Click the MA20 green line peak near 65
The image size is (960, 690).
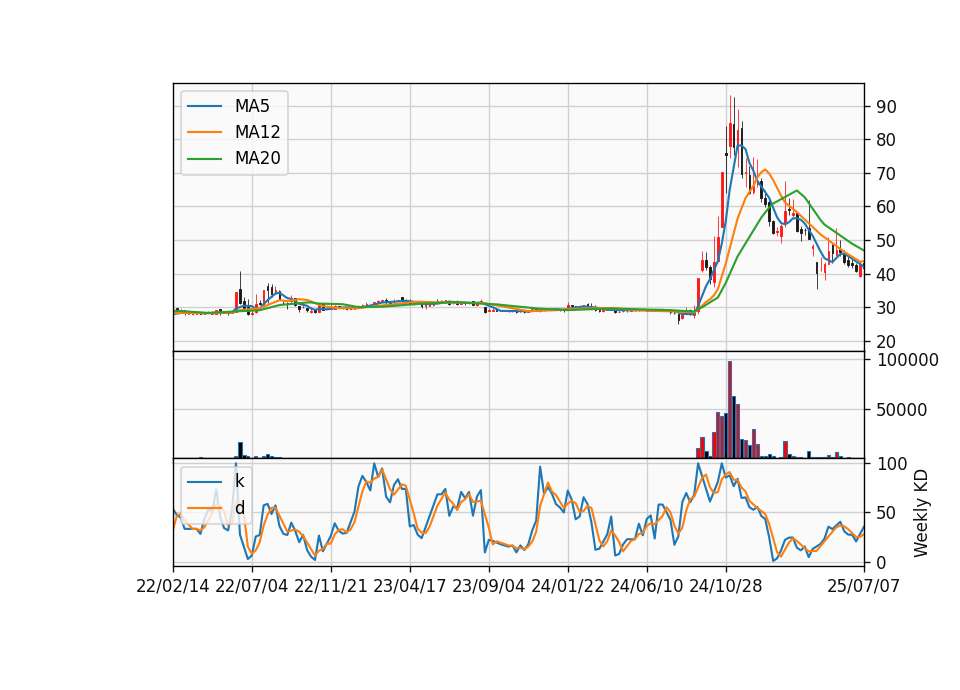pos(796,190)
